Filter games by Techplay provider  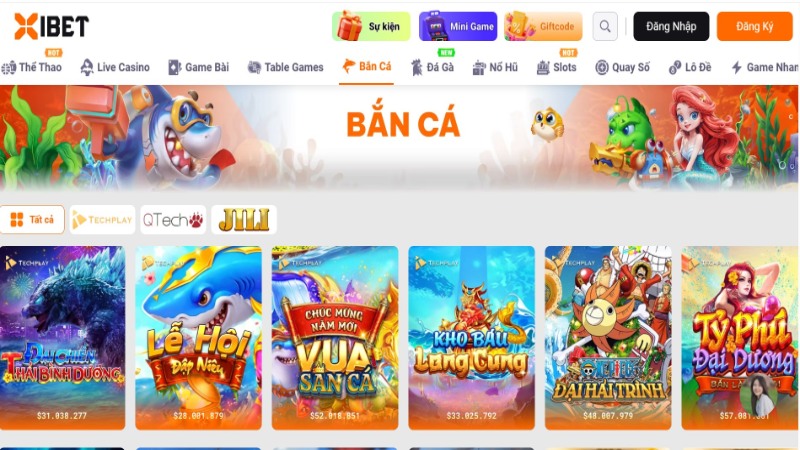click(x=102, y=219)
